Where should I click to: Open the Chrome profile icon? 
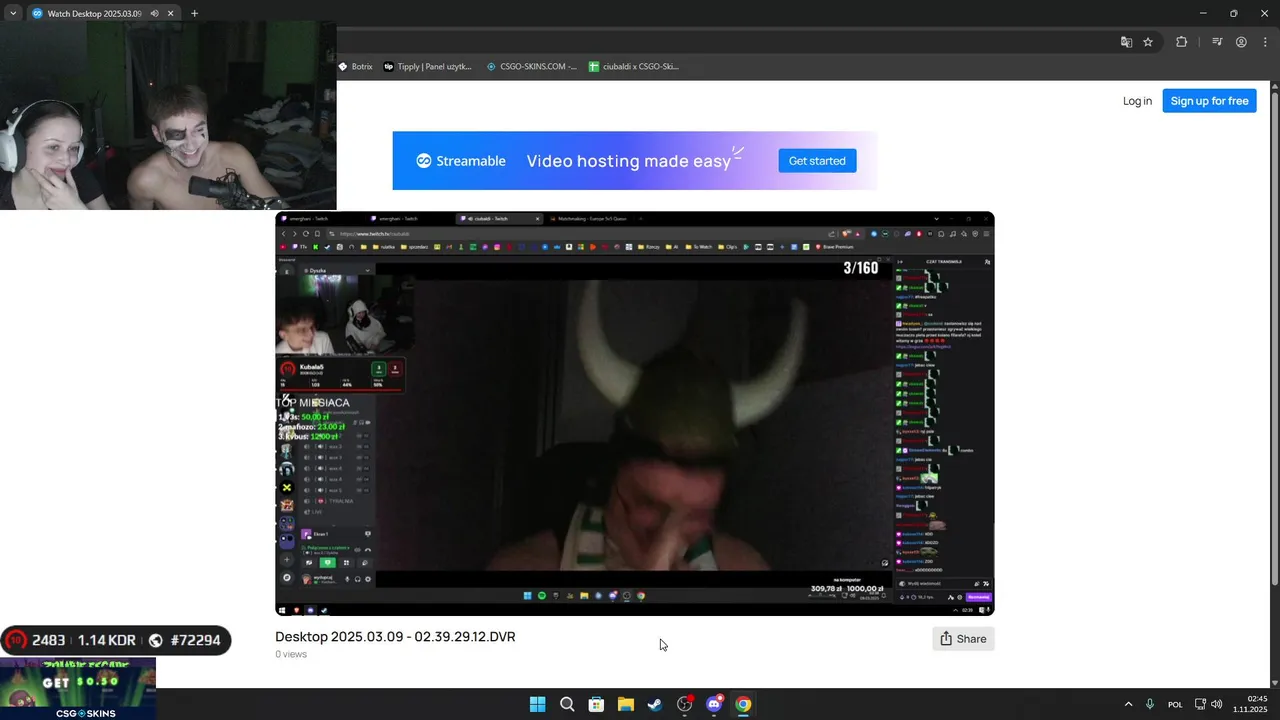1241,42
